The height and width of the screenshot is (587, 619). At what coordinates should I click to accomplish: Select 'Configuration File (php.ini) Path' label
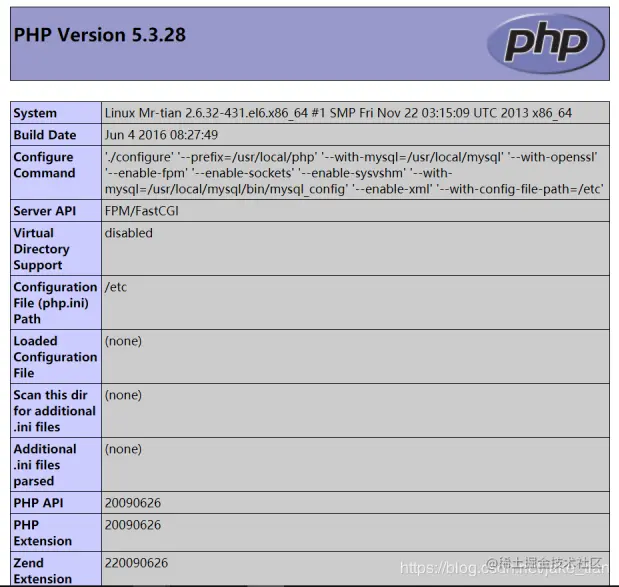(55, 303)
